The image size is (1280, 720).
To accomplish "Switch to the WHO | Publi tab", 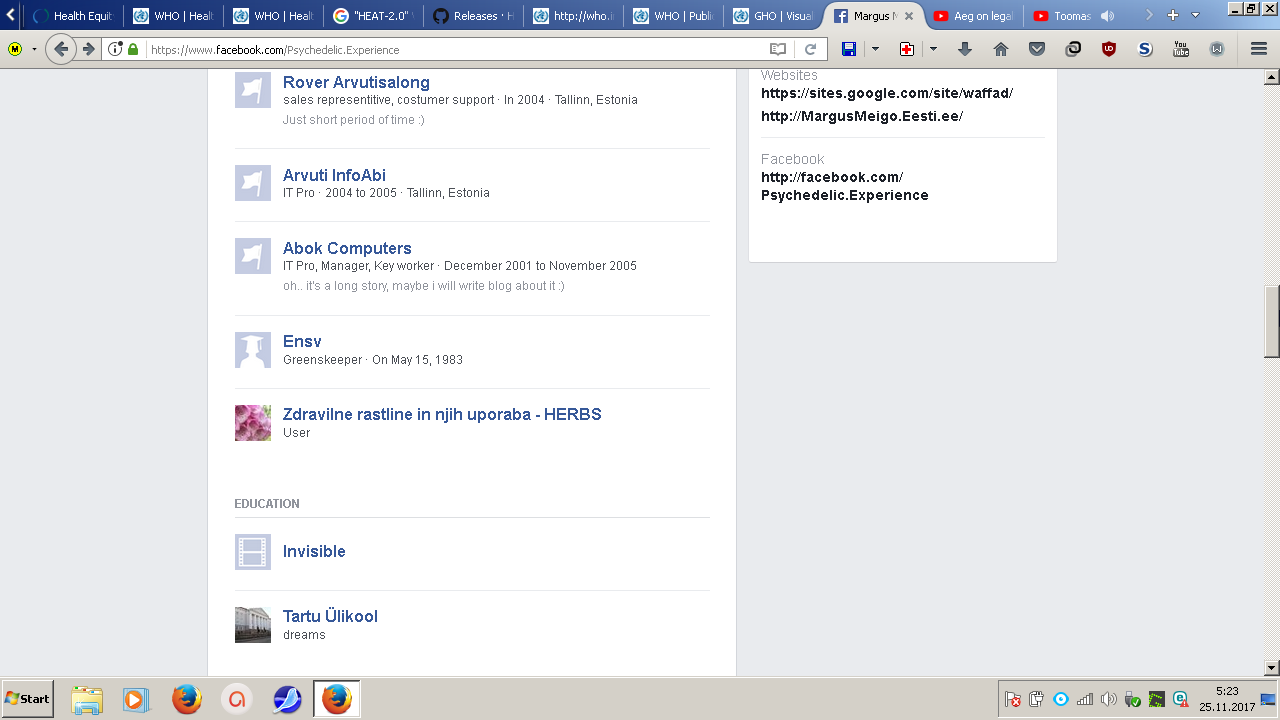I will pos(672,16).
